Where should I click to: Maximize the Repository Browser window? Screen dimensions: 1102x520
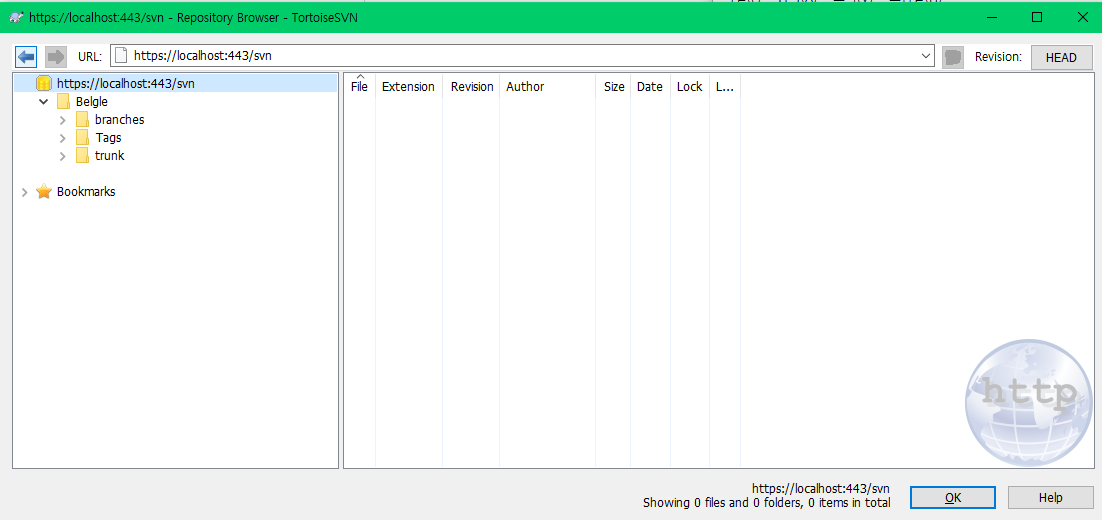coord(1037,18)
